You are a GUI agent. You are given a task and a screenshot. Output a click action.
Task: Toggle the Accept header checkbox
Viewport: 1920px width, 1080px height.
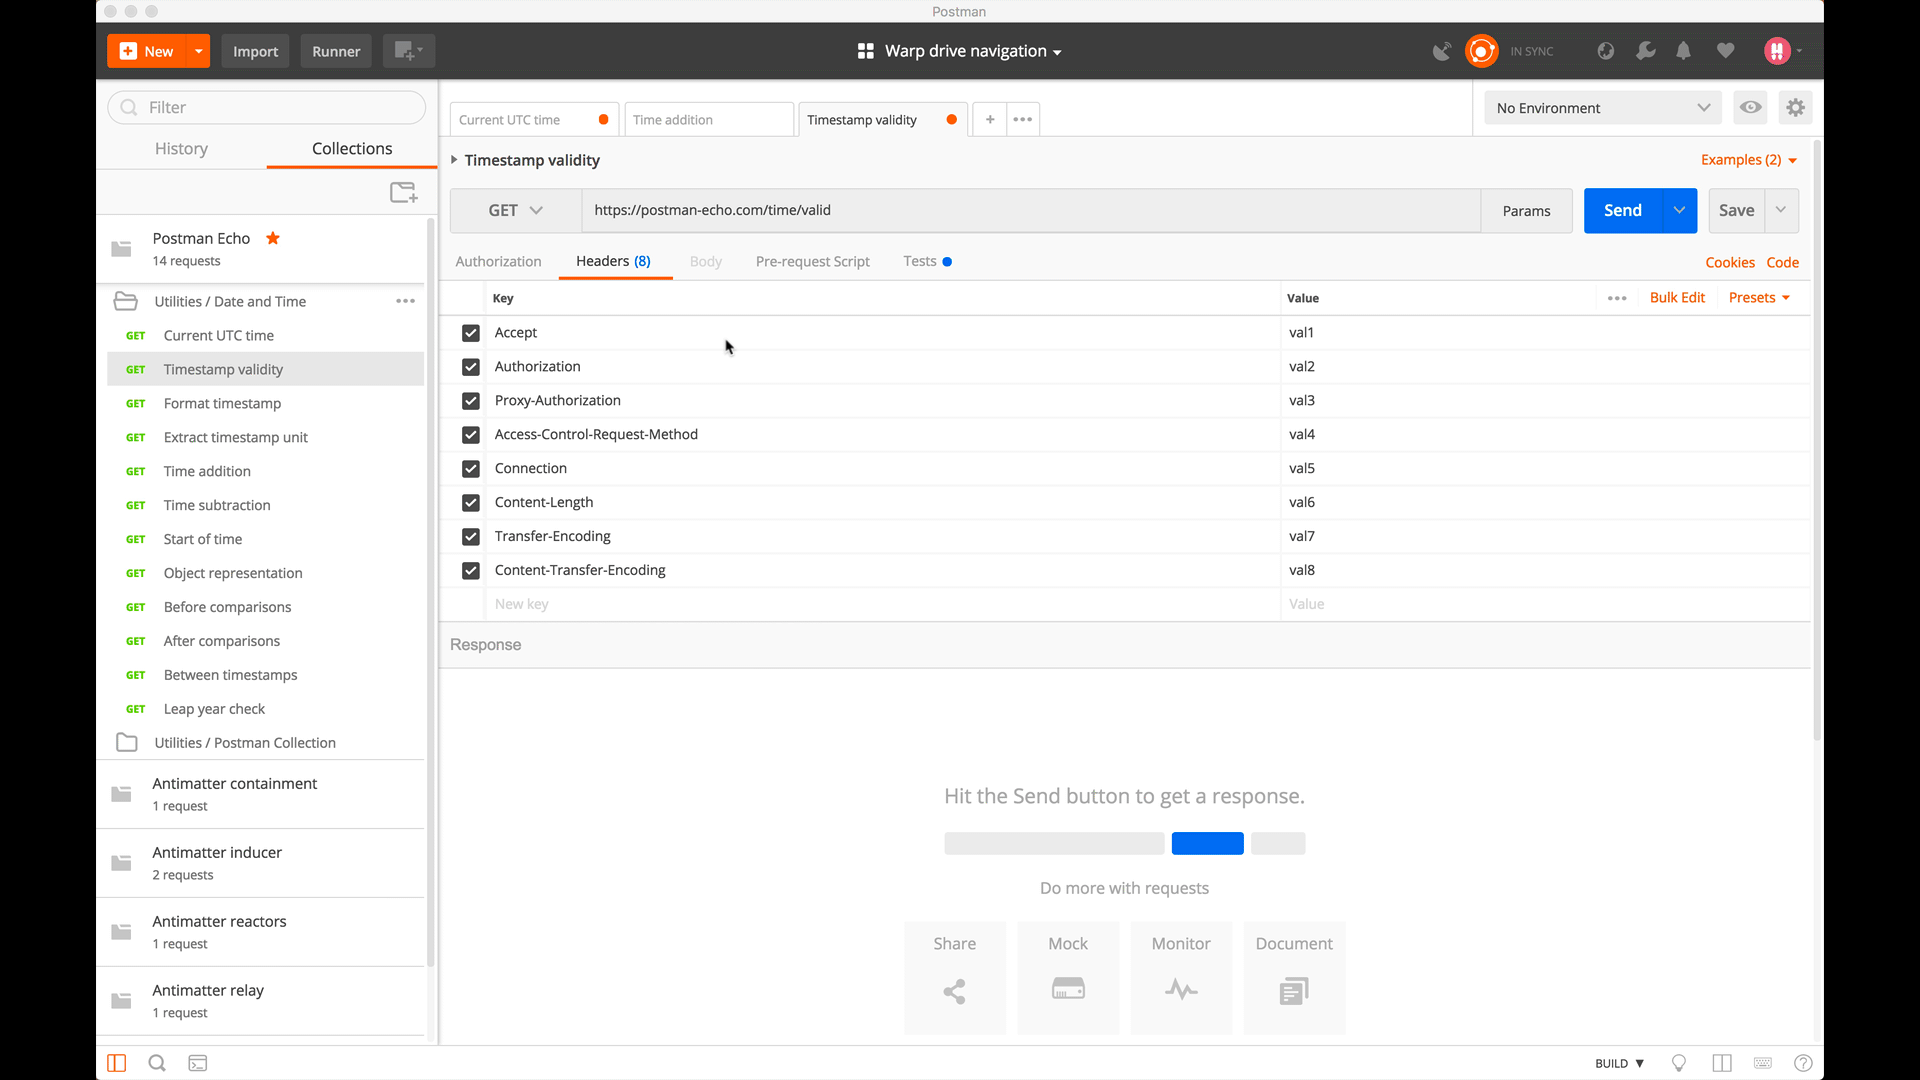click(471, 332)
